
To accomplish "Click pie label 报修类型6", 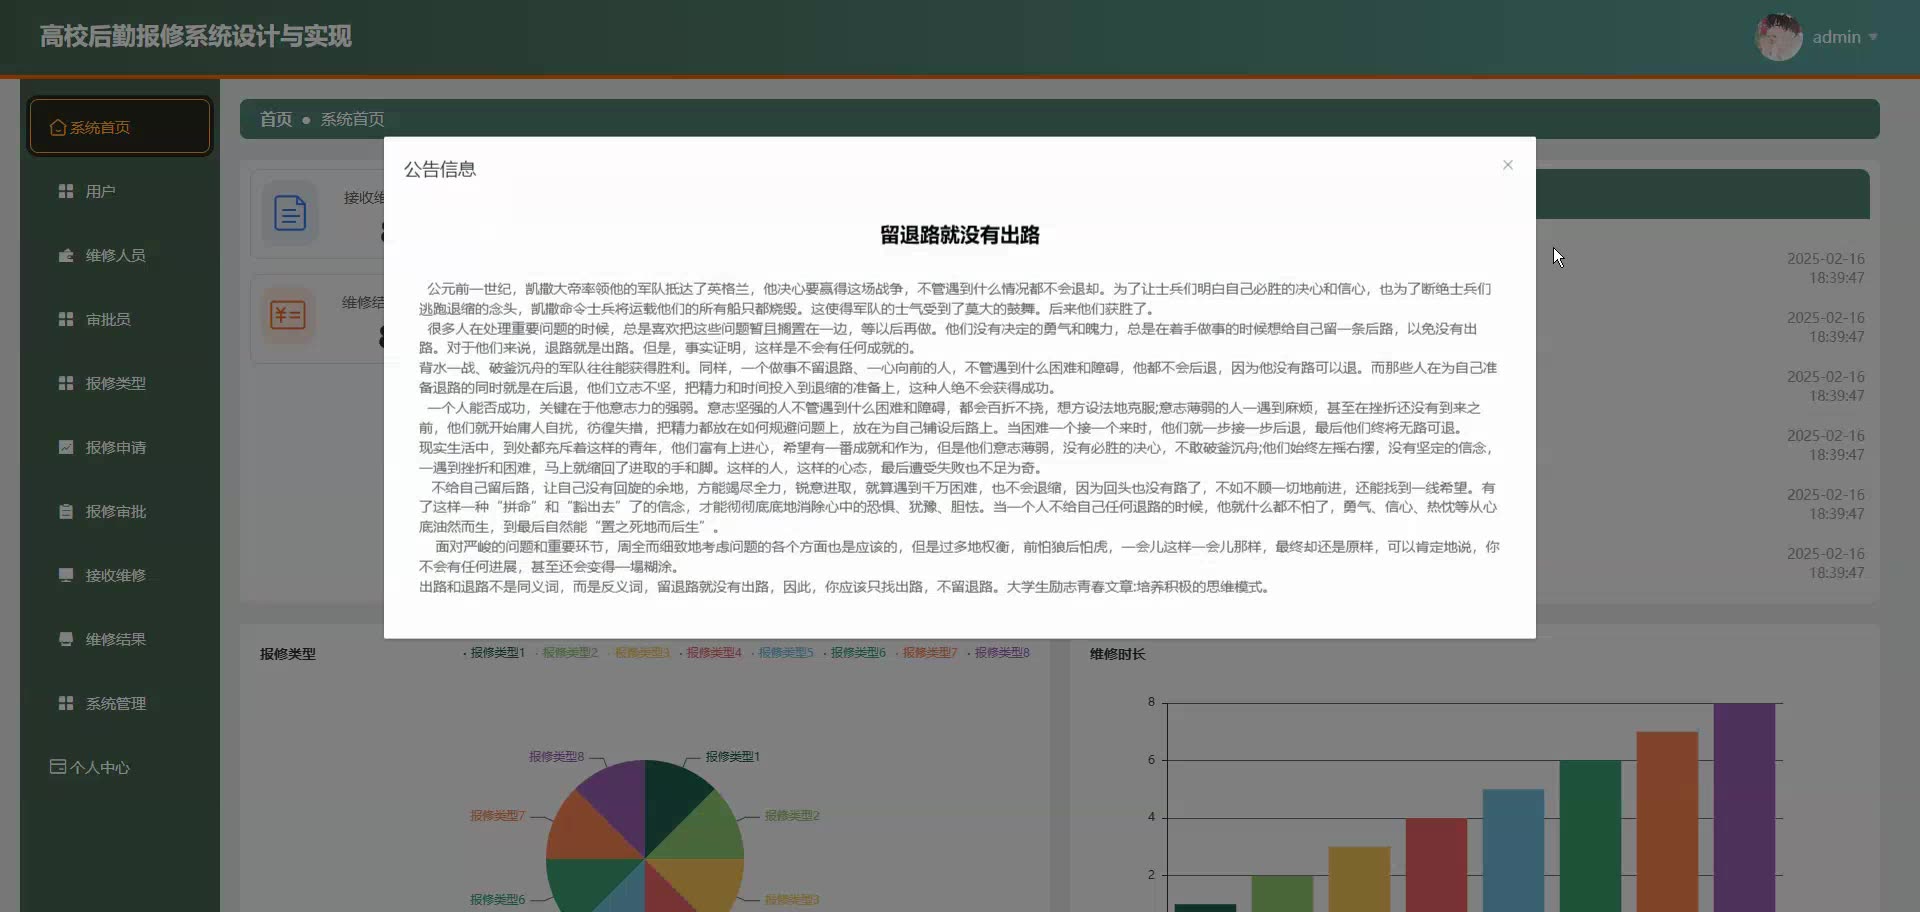I will 498,899.
